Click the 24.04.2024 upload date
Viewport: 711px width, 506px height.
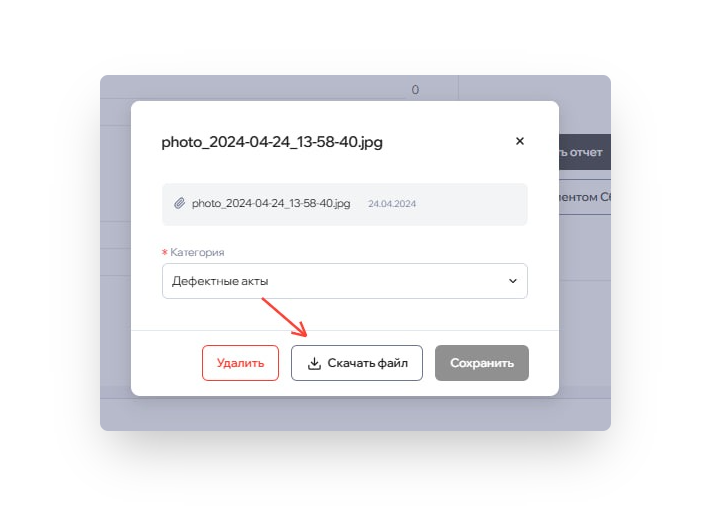[x=392, y=204]
